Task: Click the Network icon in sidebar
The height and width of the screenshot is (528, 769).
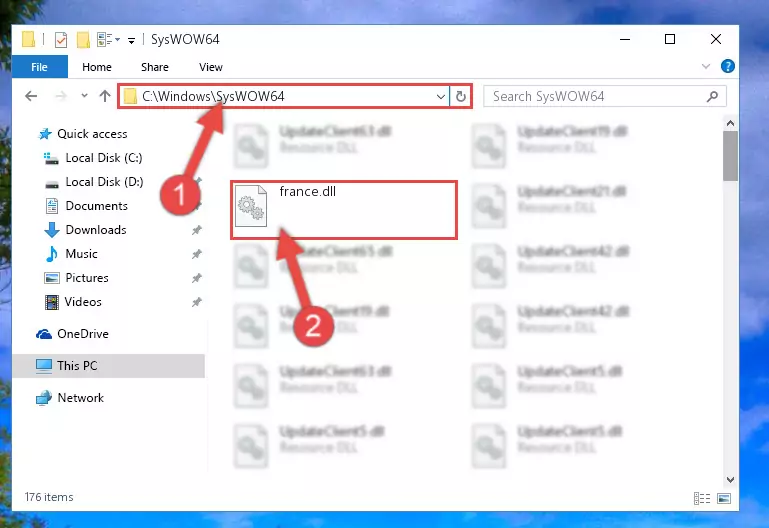Action: [x=44, y=398]
